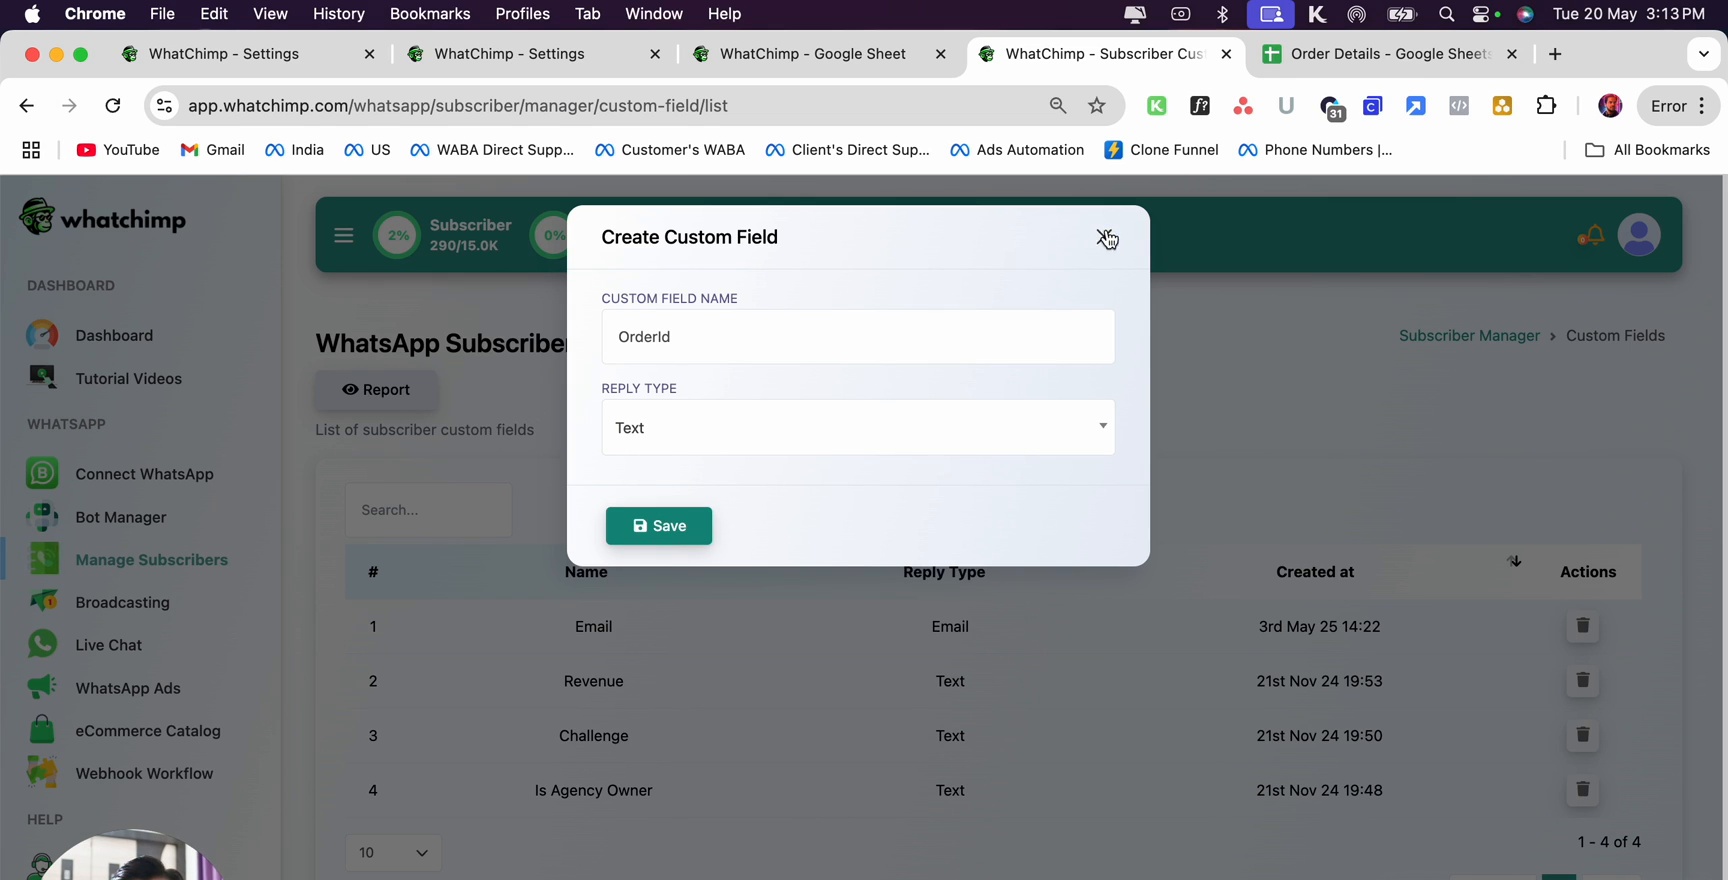Bookmark this page with star icon
Viewport: 1728px width, 880px height.
click(x=1097, y=106)
